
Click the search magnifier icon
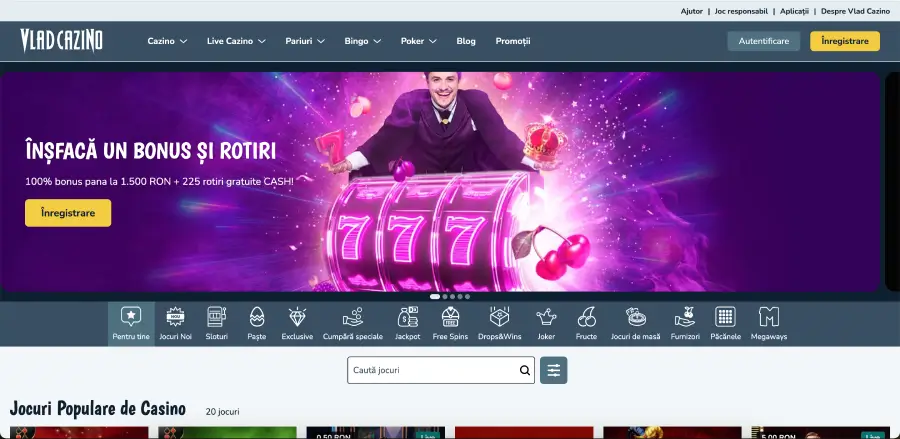coord(525,370)
